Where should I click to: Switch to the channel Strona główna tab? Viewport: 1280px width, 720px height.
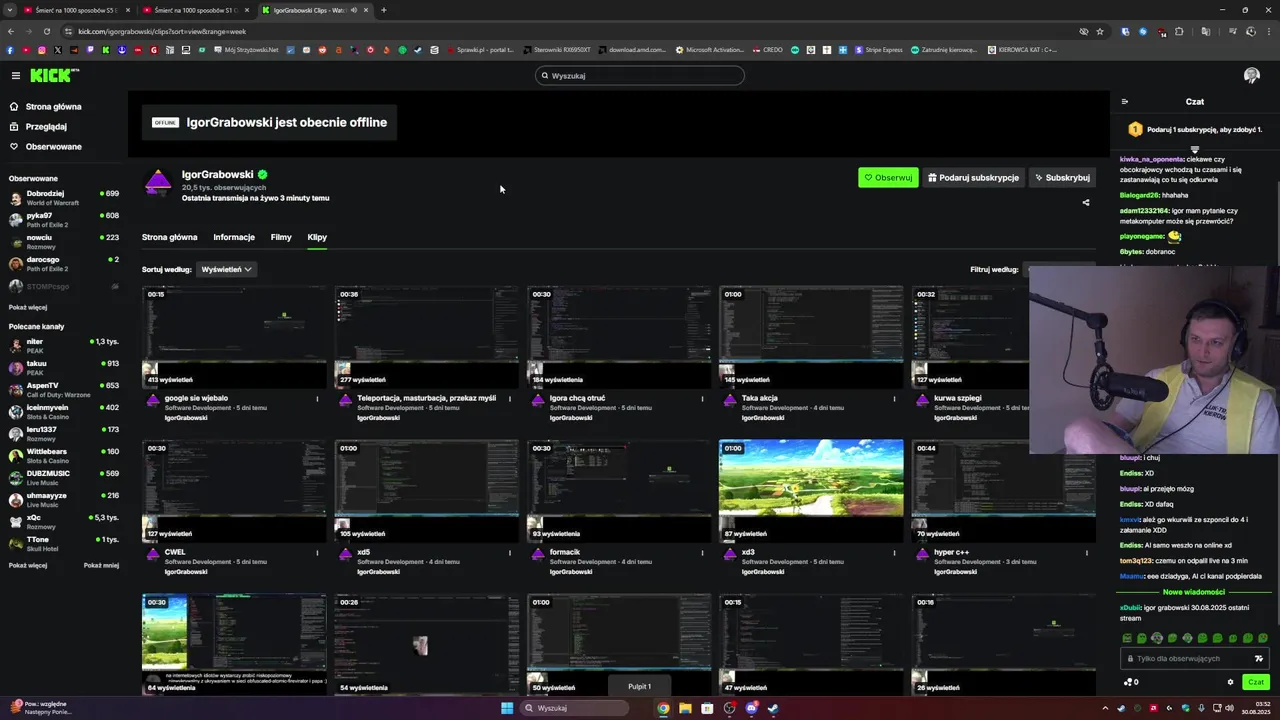point(169,237)
